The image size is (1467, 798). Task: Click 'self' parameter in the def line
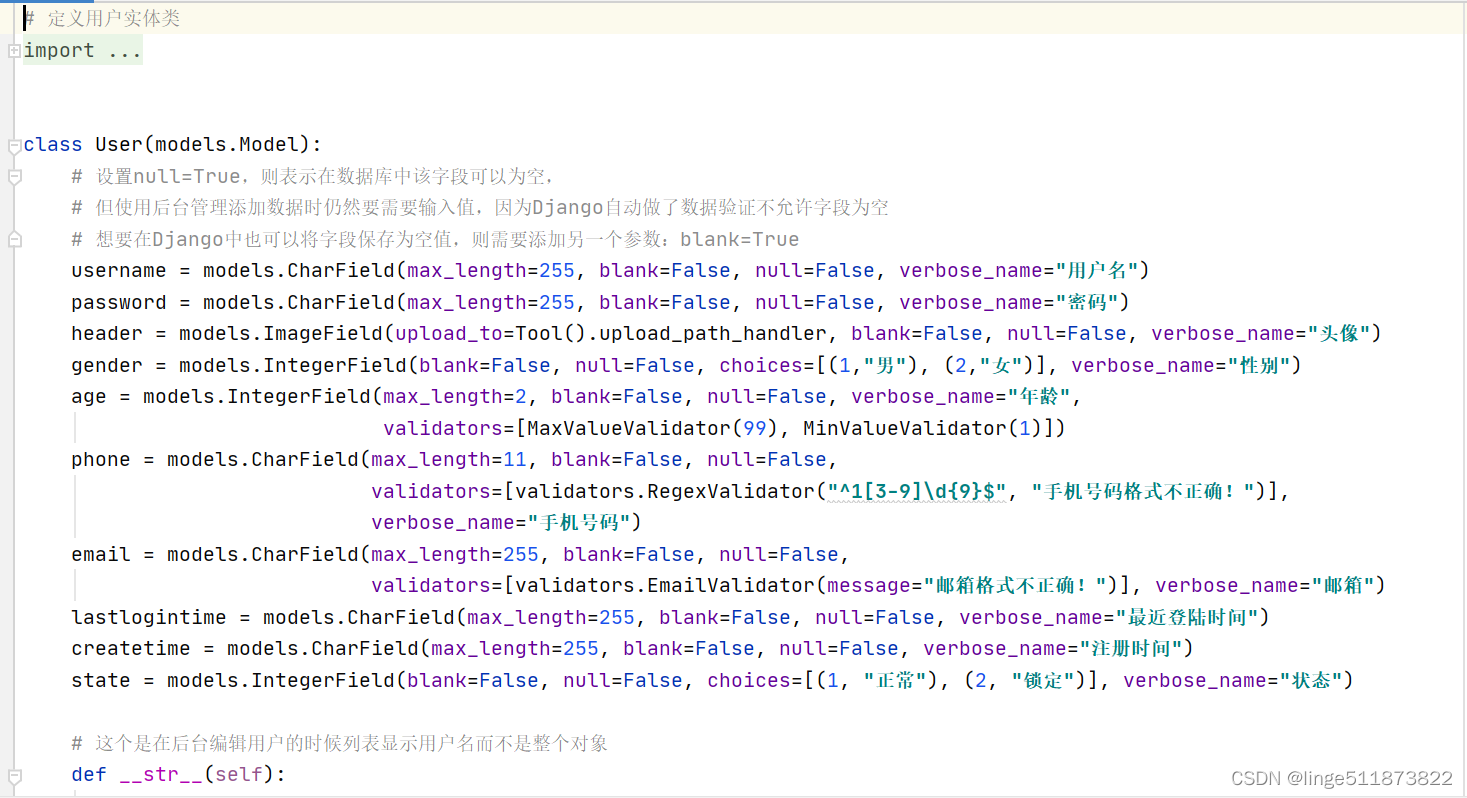coord(239,774)
